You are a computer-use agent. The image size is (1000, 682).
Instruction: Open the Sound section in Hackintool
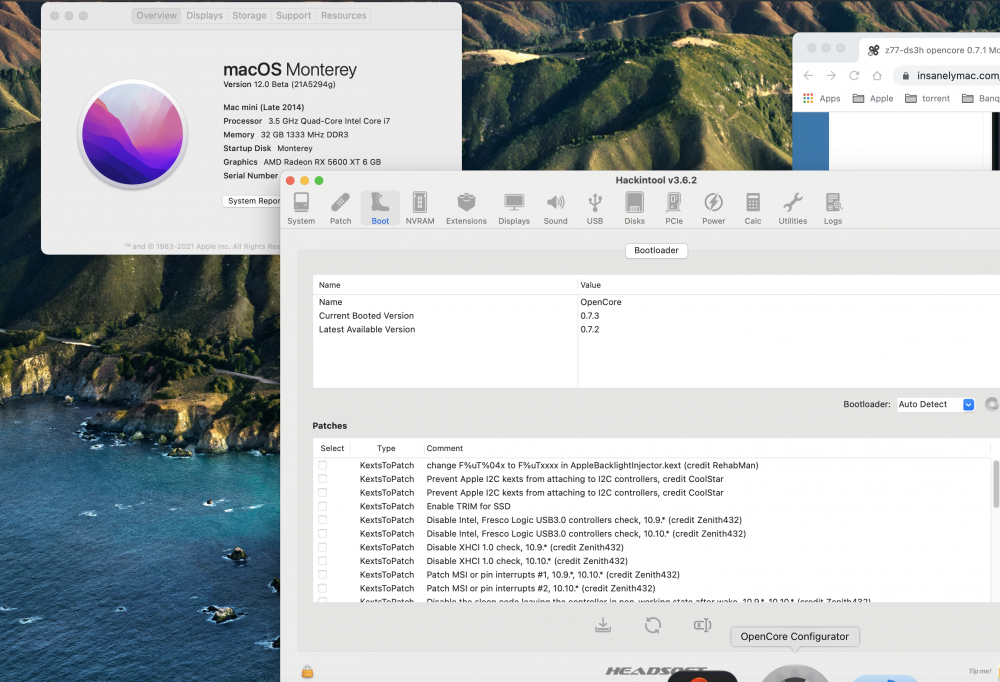(555, 209)
